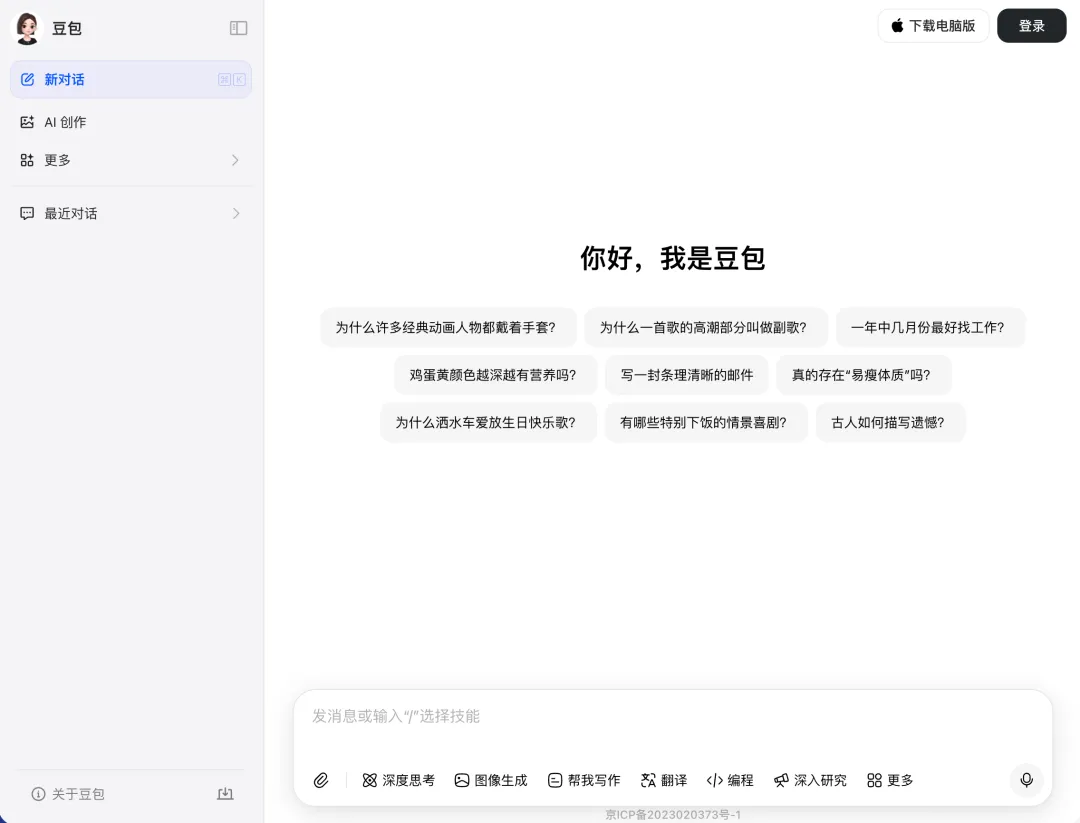Viewport: 1080px width, 823px height.
Task: Select suggestion 一年中几月份最好找工作?
Action: coord(931,327)
